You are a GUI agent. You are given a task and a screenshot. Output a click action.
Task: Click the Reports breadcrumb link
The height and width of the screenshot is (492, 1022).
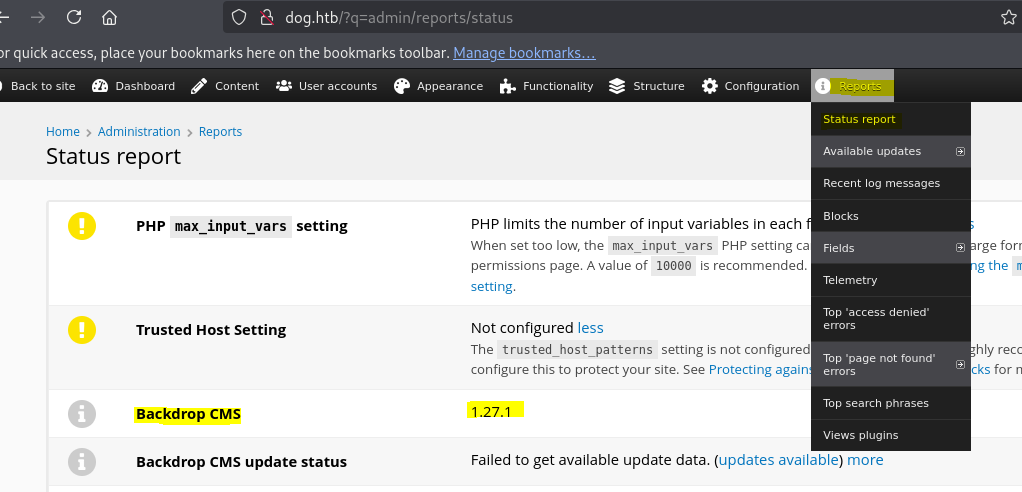[x=220, y=132]
